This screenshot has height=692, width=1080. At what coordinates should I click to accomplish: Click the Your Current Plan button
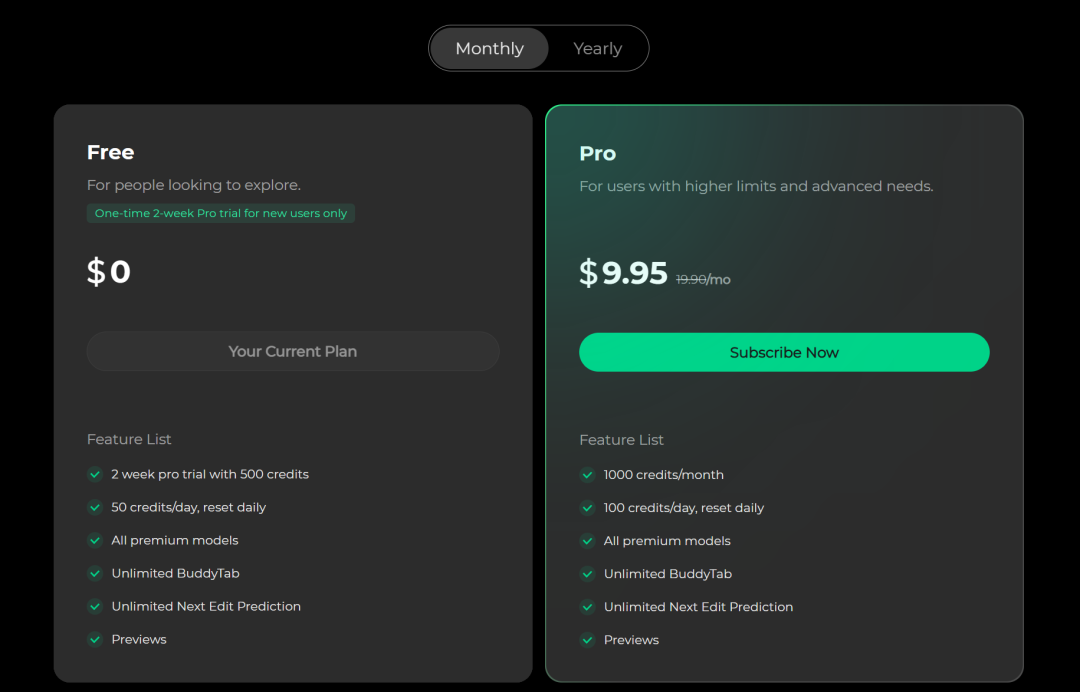(x=293, y=351)
